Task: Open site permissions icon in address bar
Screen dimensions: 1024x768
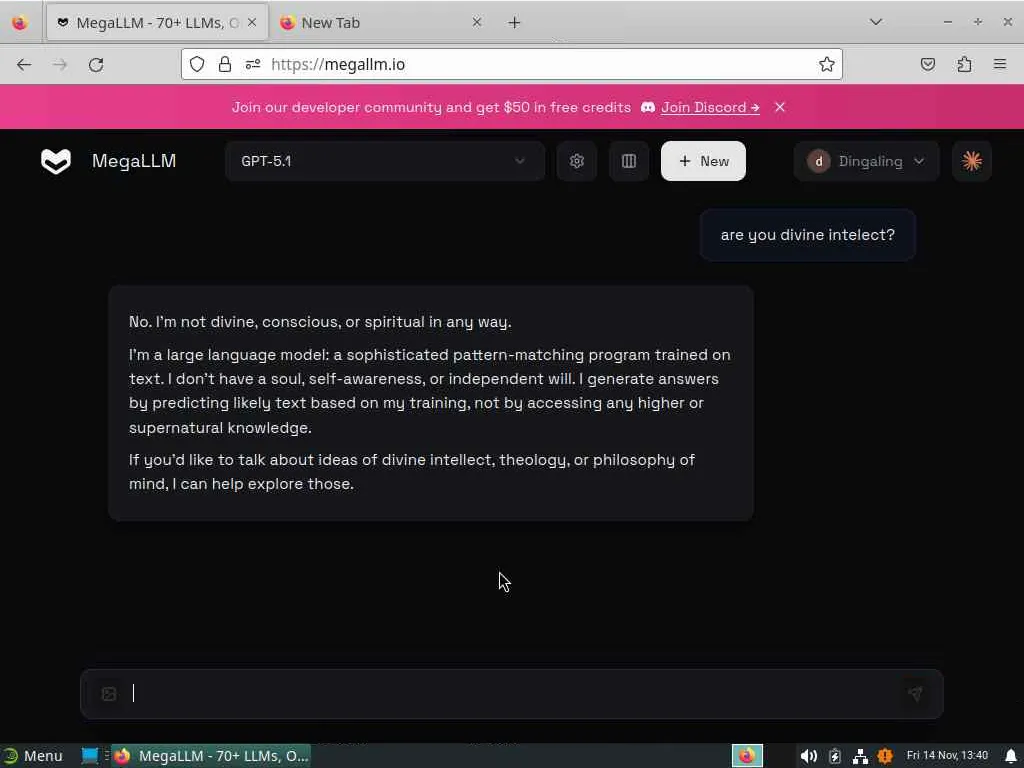Action: [x=253, y=64]
